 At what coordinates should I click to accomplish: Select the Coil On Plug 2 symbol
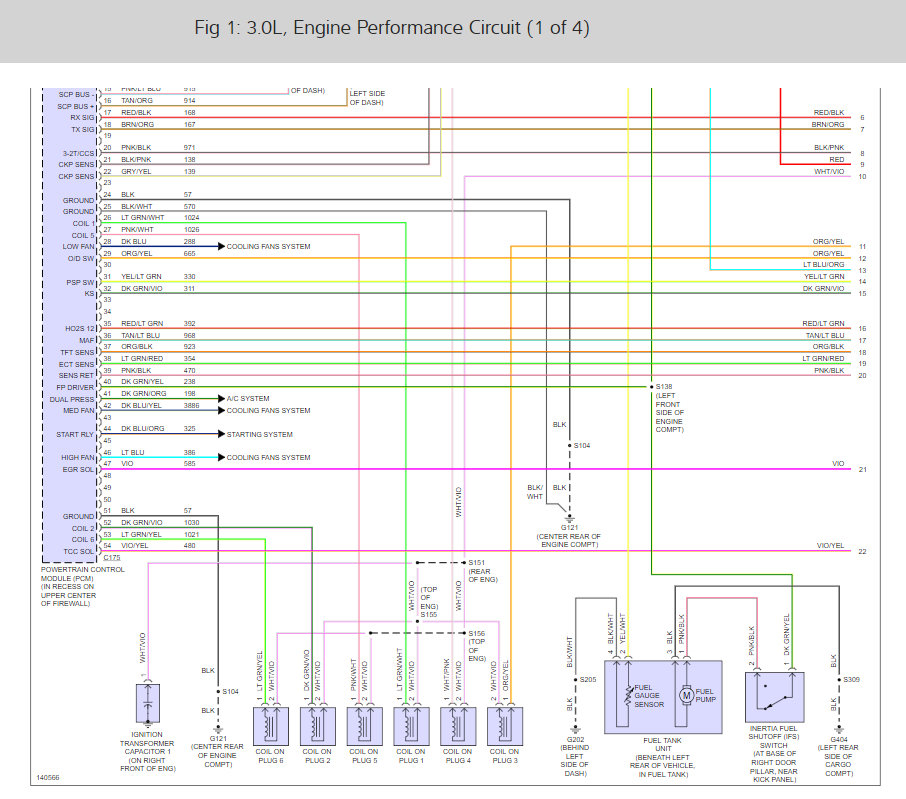[x=317, y=726]
